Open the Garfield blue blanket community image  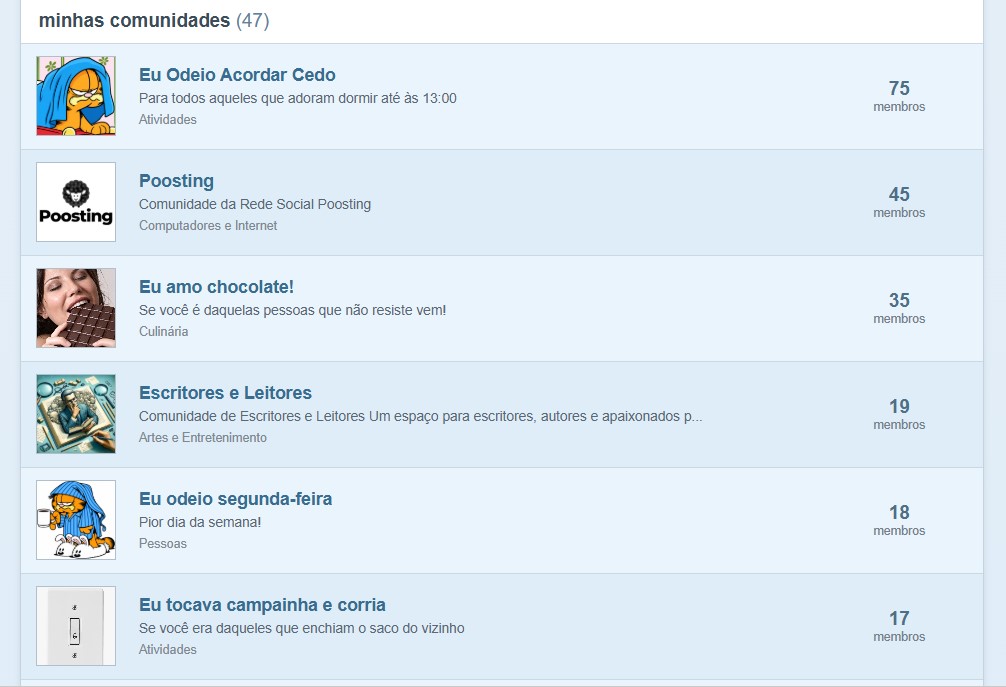76,96
